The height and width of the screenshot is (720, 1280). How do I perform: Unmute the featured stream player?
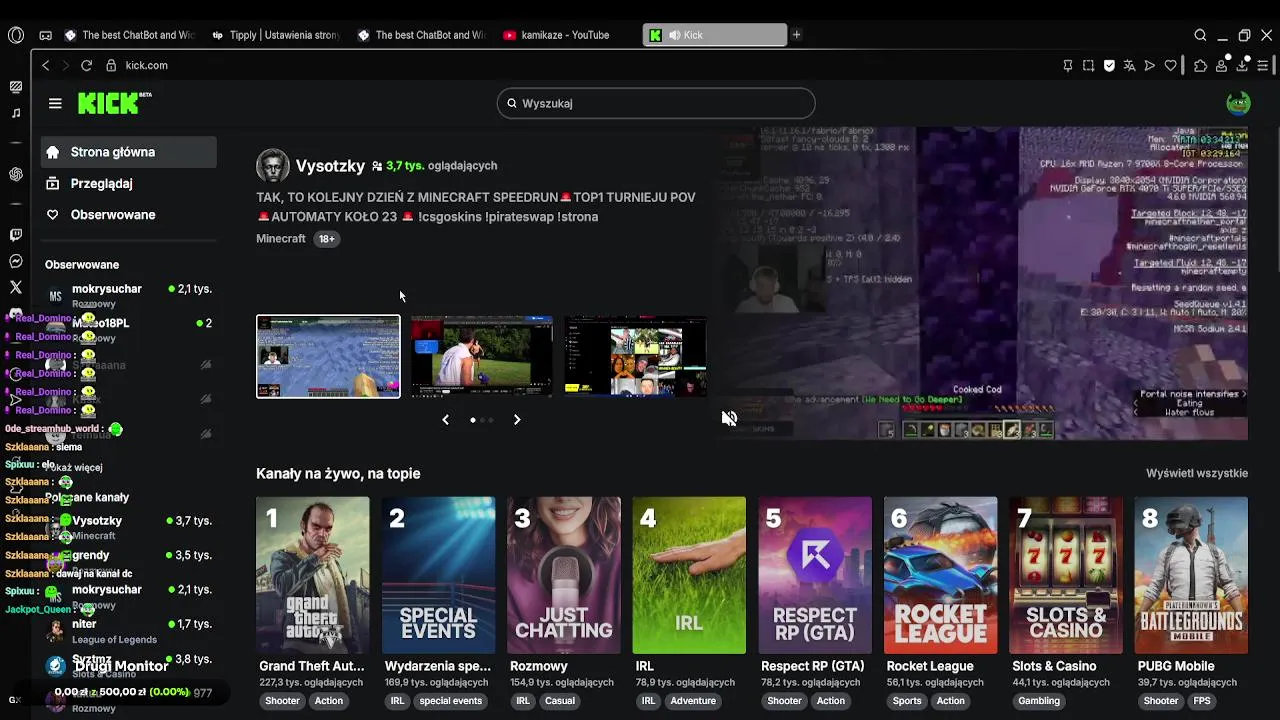tap(729, 418)
